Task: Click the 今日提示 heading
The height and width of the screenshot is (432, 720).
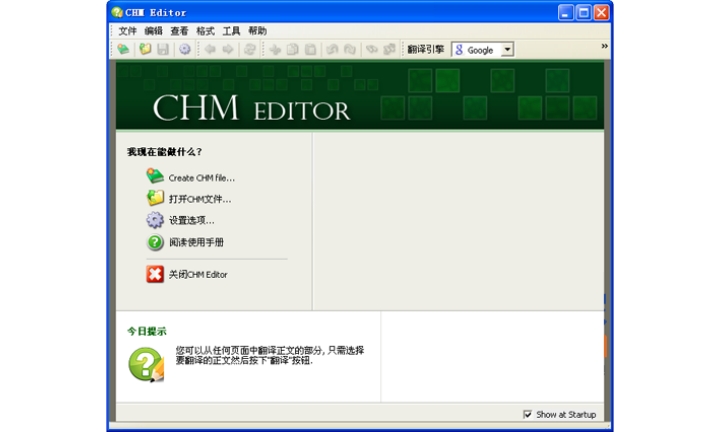Action: pos(147,331)
